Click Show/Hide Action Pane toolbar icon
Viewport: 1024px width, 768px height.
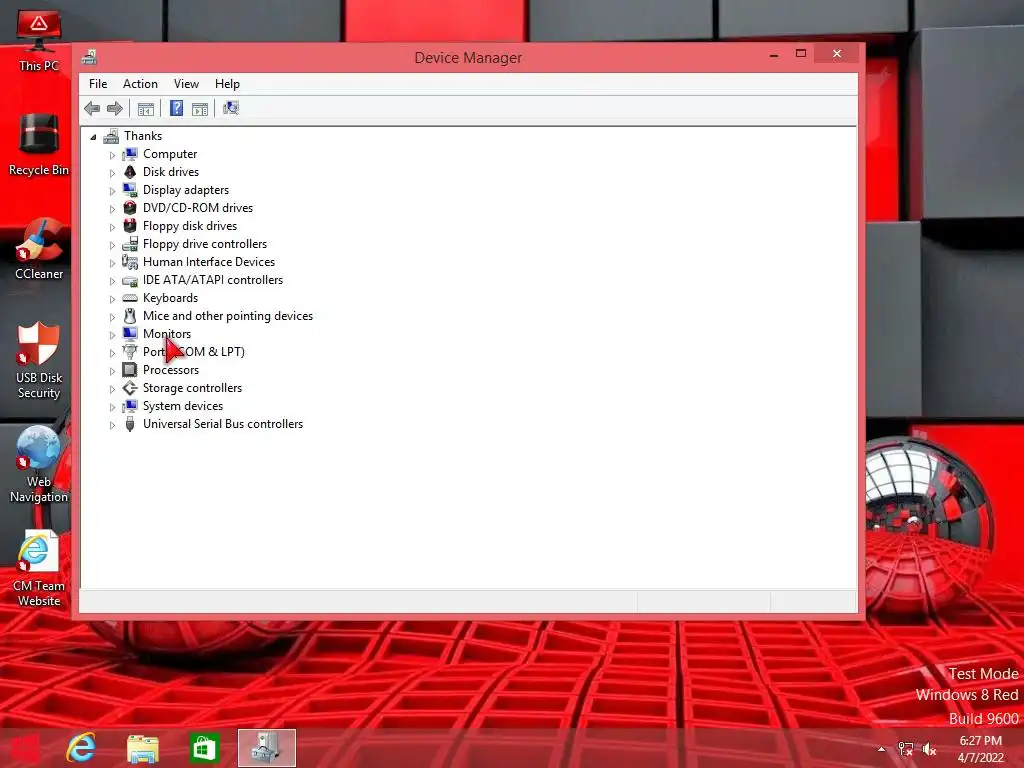point(200,109)
